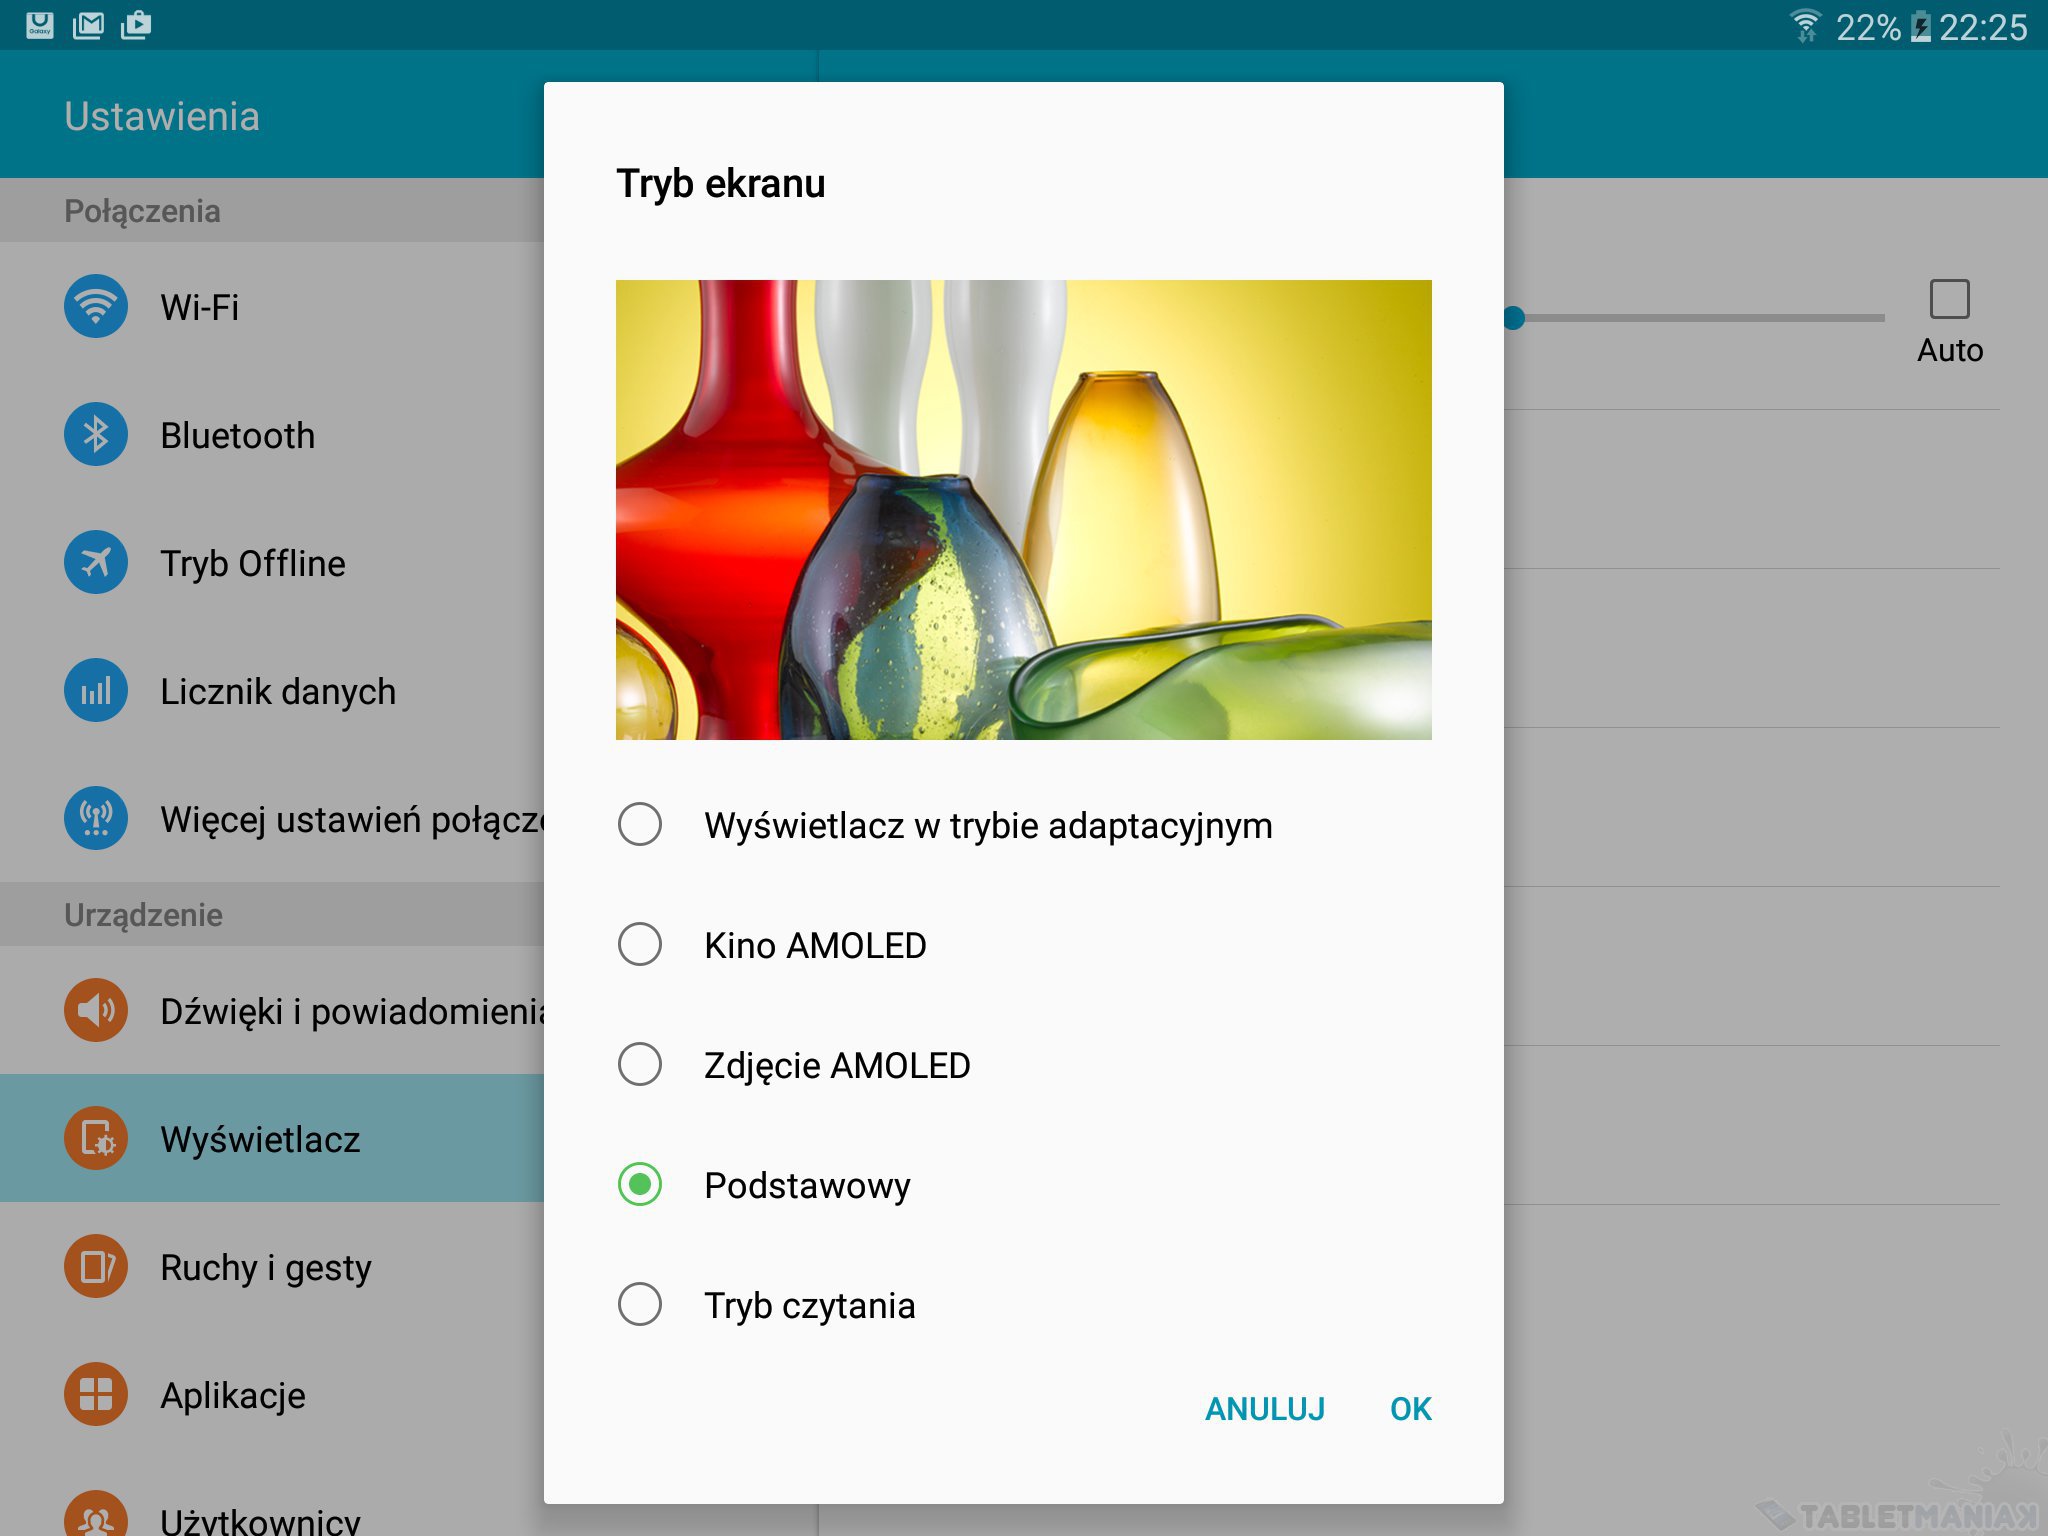Enable the Auto brightness checkbox

pos(1949,299)
